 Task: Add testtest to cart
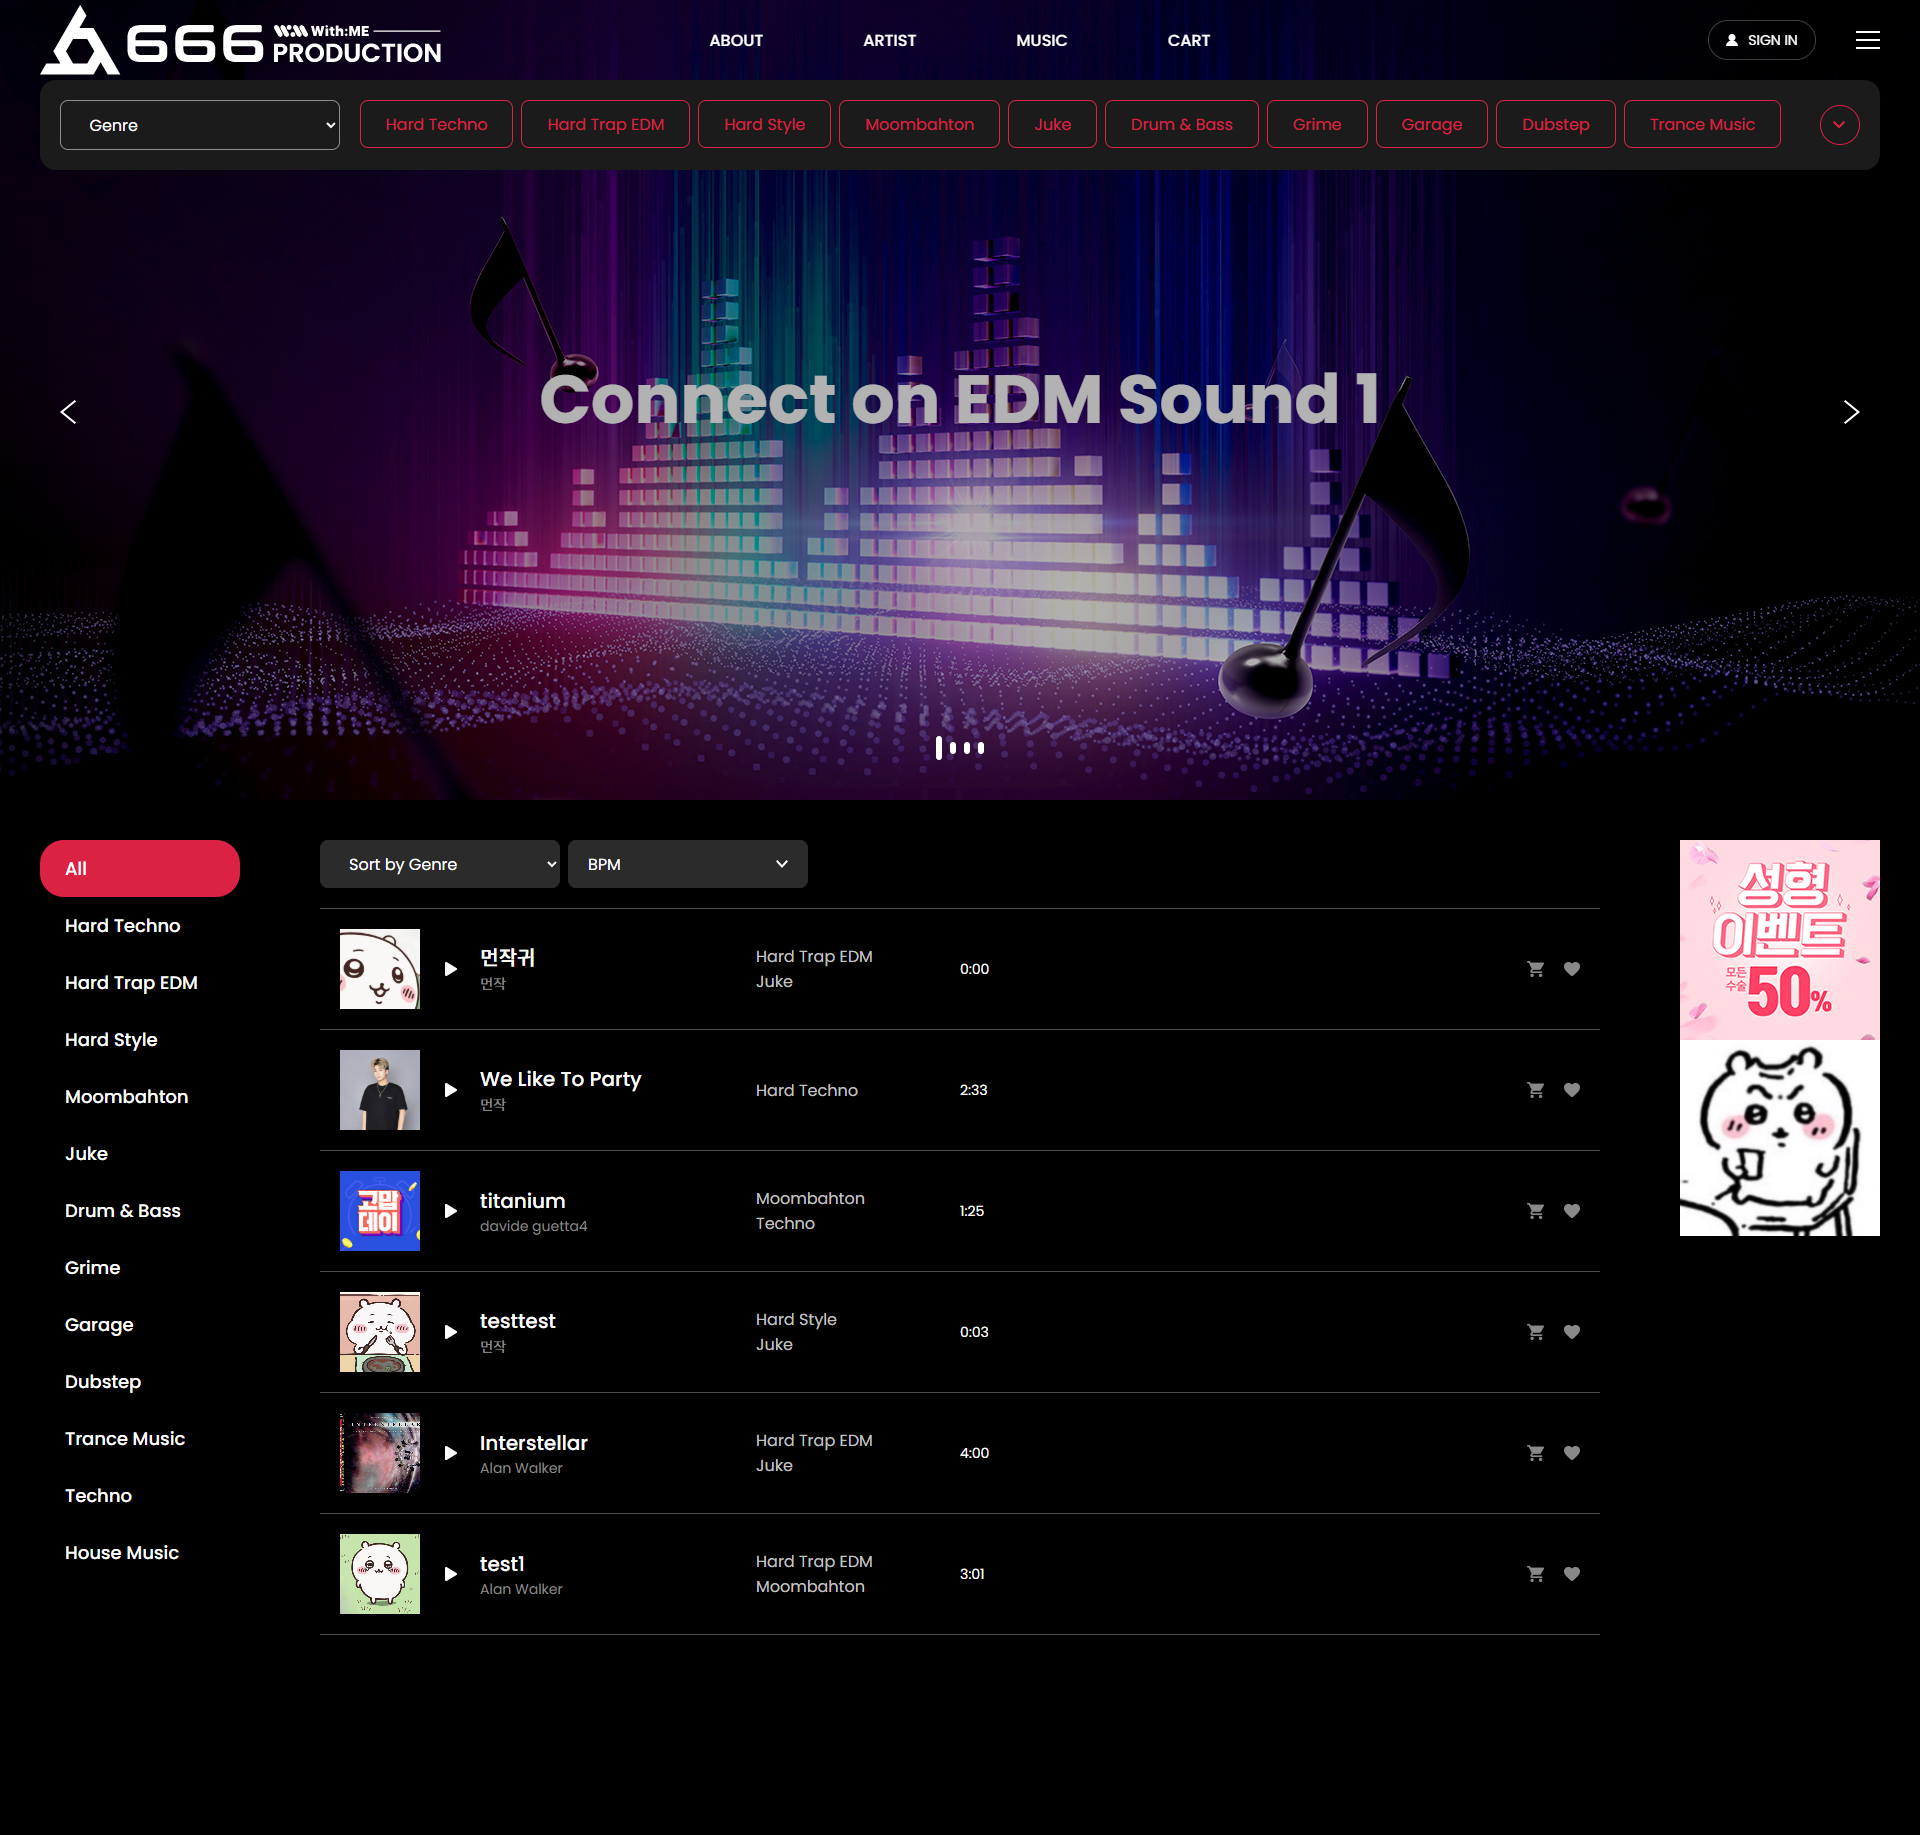1536,1332
